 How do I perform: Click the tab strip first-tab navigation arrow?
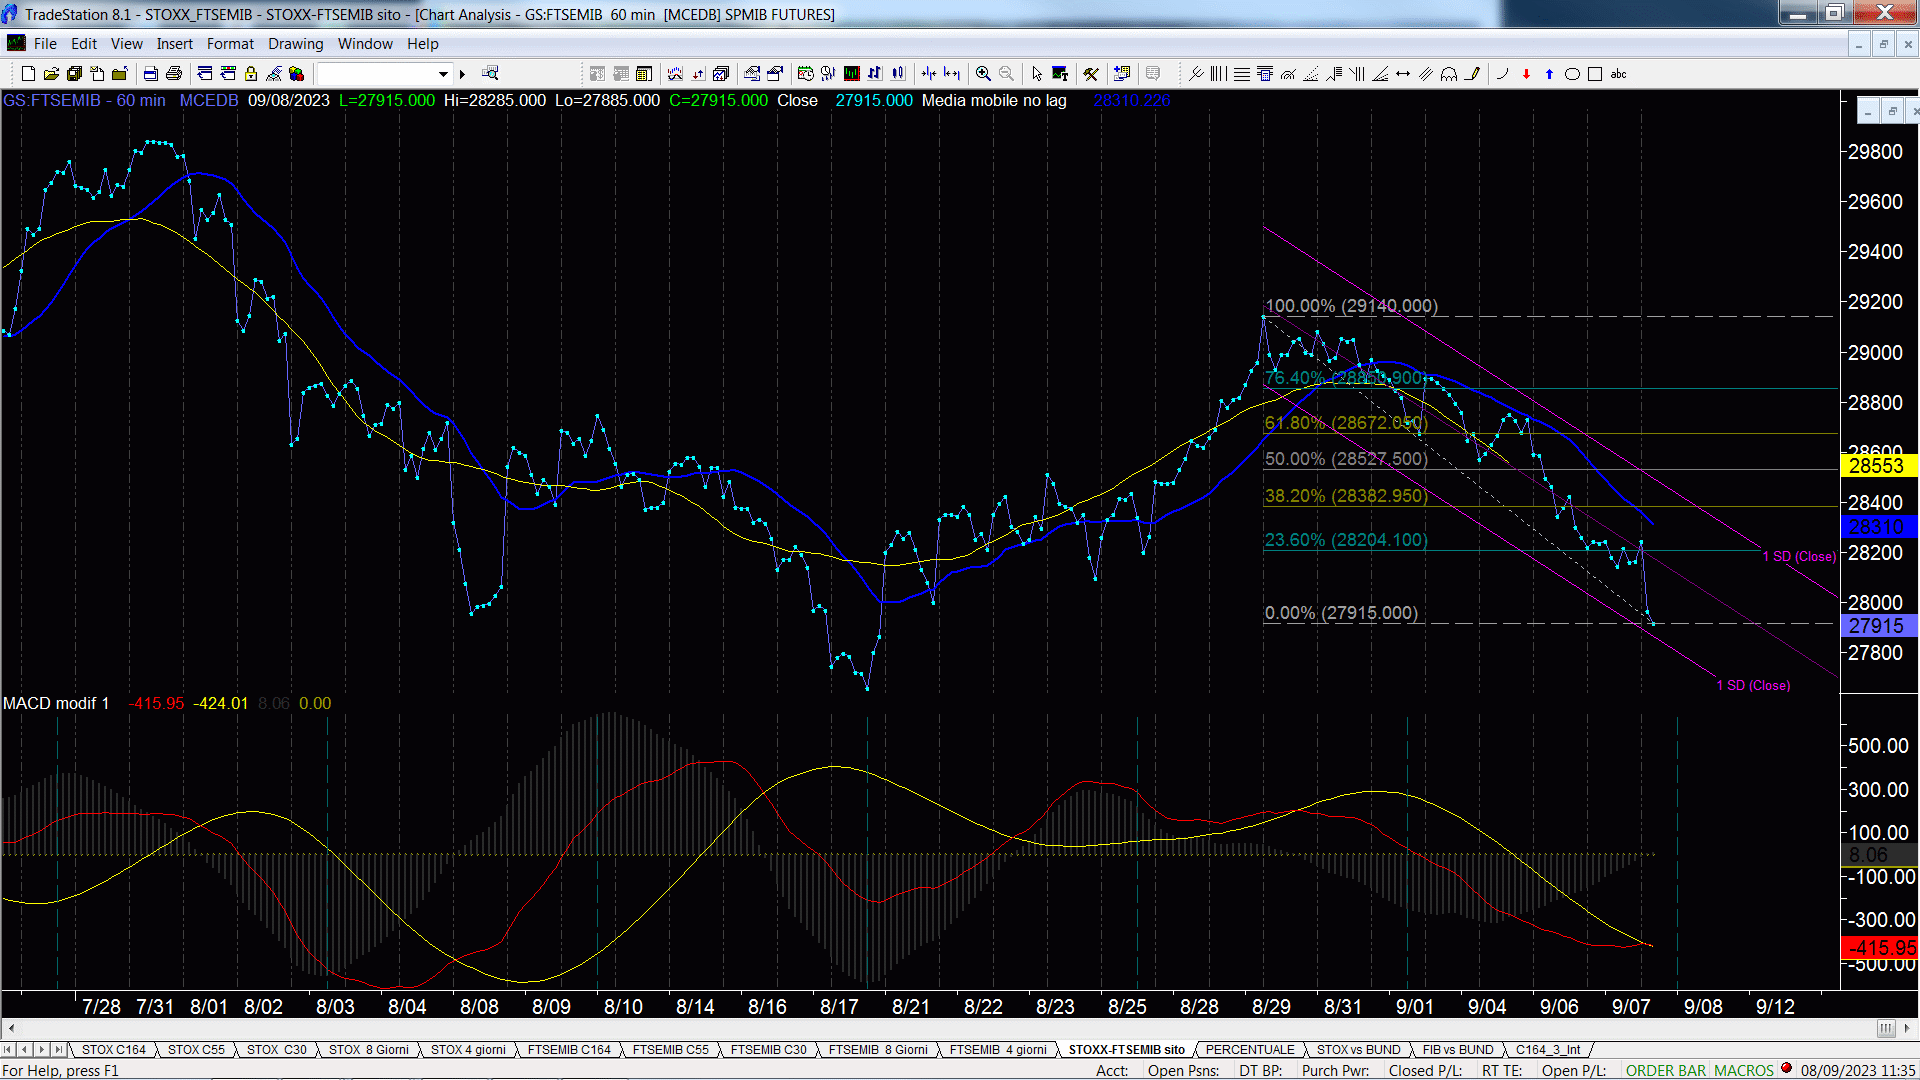(8, 1050)
